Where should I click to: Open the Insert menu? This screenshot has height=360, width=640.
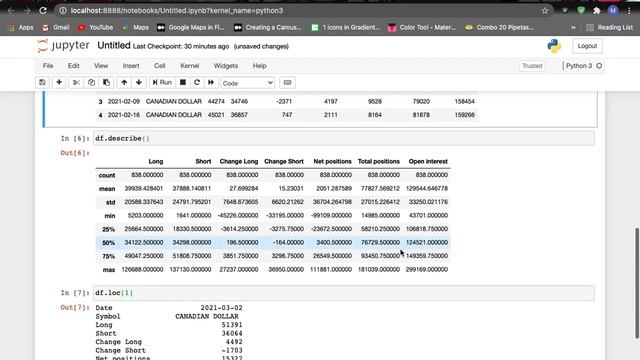pyautogui.click(x=131, y=66)
